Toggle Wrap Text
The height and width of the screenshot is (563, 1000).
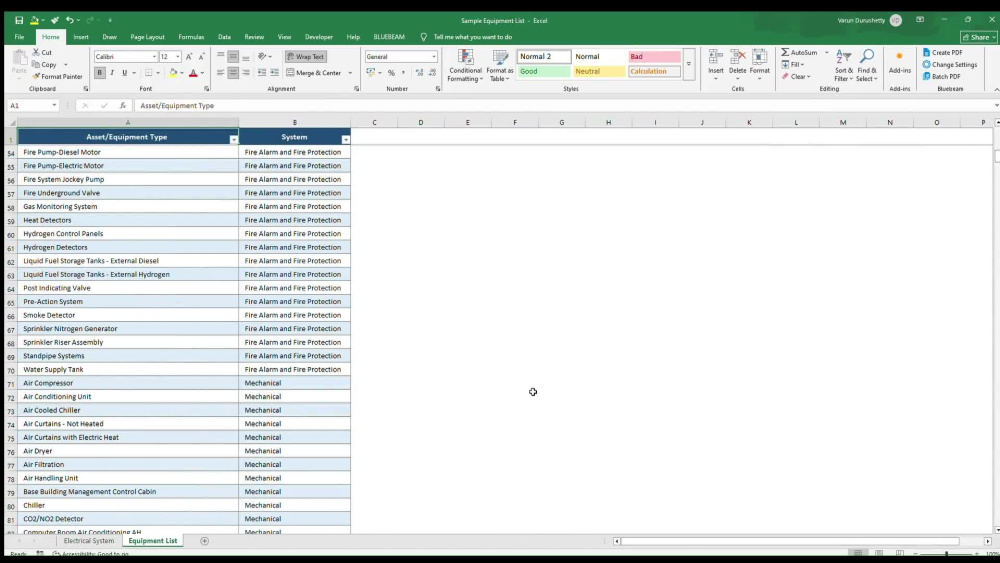pos(305,57)
